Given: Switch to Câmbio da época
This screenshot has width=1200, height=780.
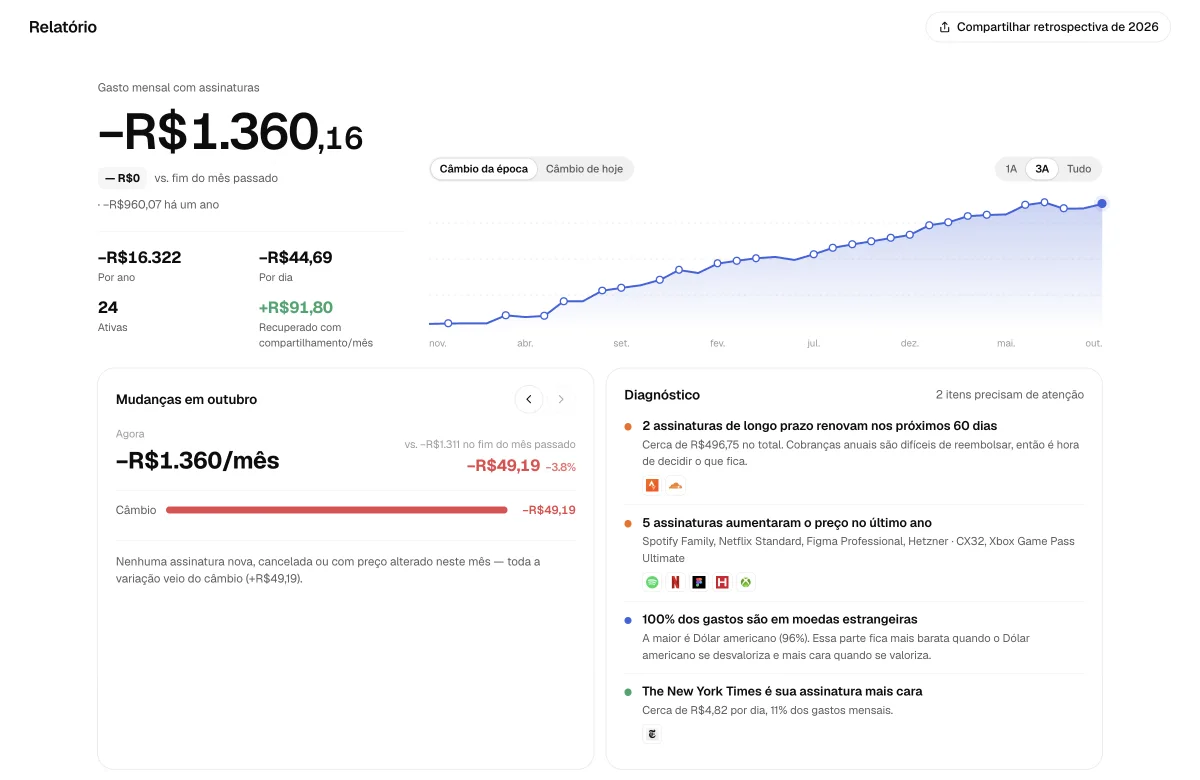Looking at the screenshot, I should [x=484, y=169].
